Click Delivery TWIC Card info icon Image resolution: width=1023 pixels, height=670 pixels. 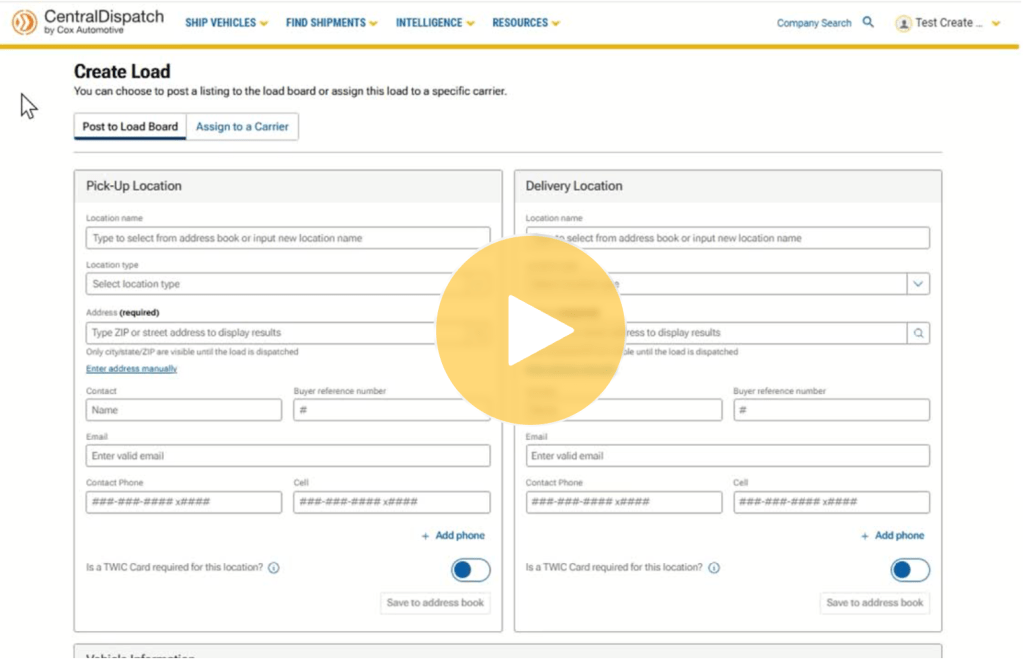(x=714, y=568)
